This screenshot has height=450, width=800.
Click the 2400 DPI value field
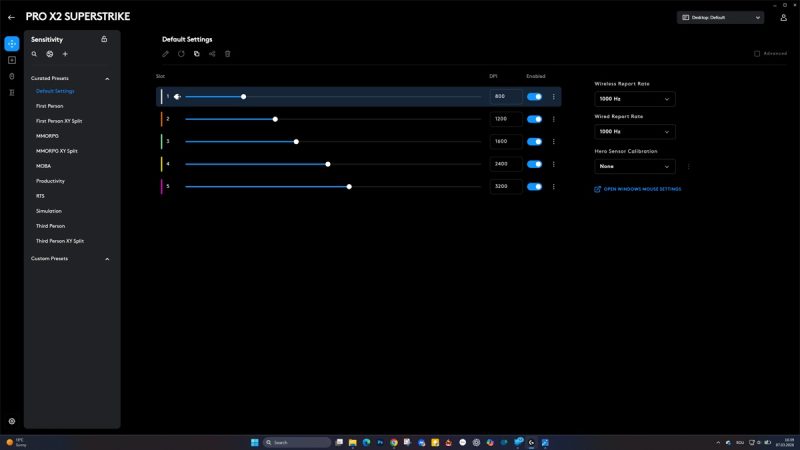tap(501, 164)
